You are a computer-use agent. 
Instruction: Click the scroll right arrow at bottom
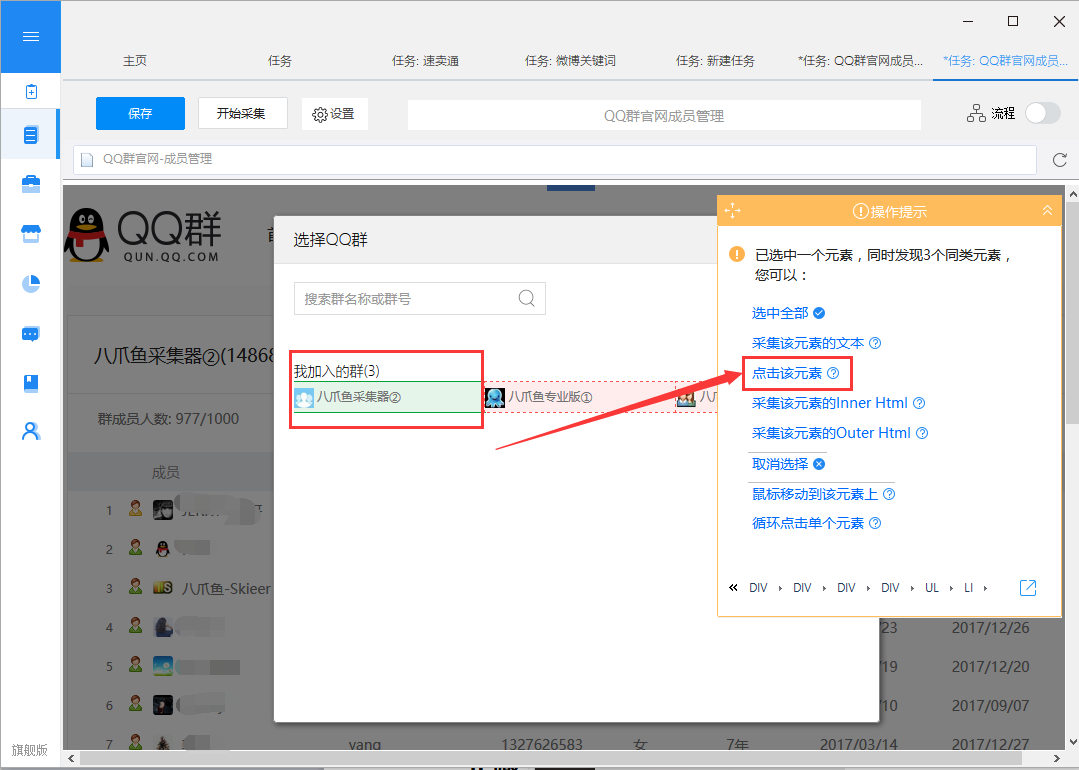(x=1056, y=758)
